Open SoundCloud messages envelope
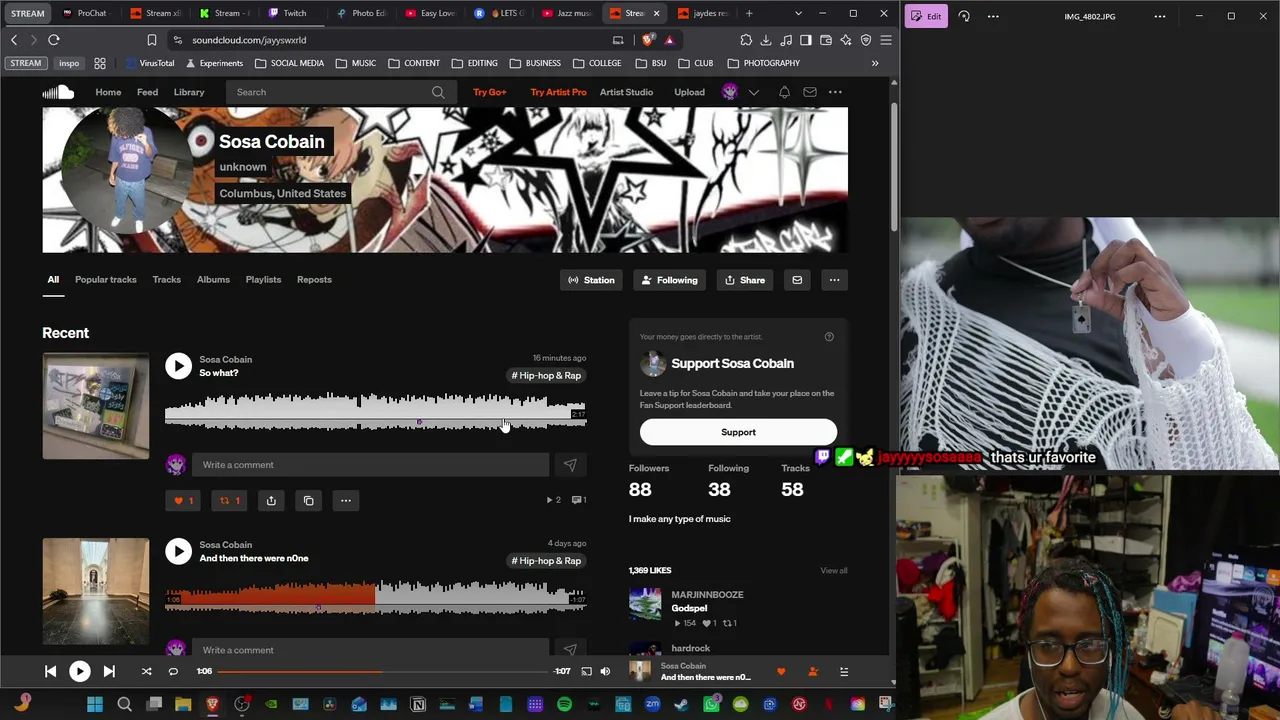Viewport: 1280px width, 720px height. (x=810, y=92)
